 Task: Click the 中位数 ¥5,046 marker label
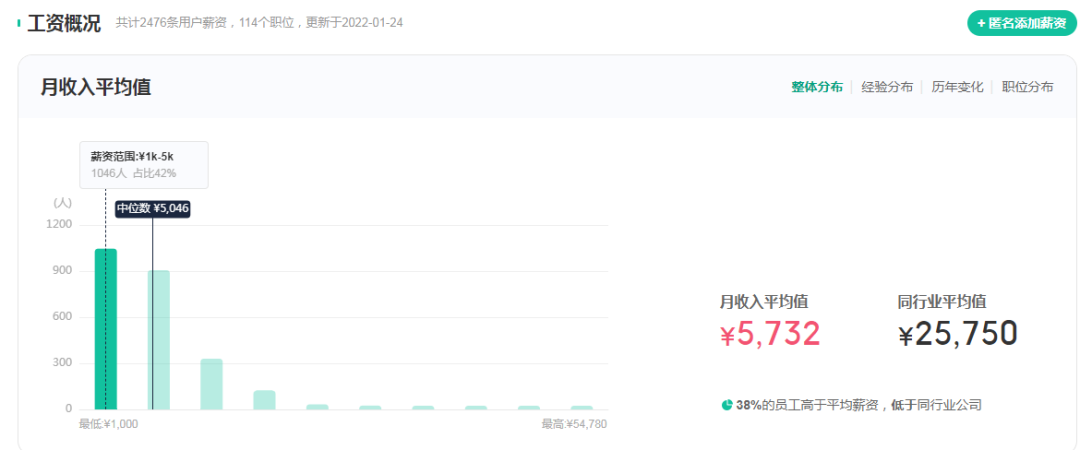152,208
